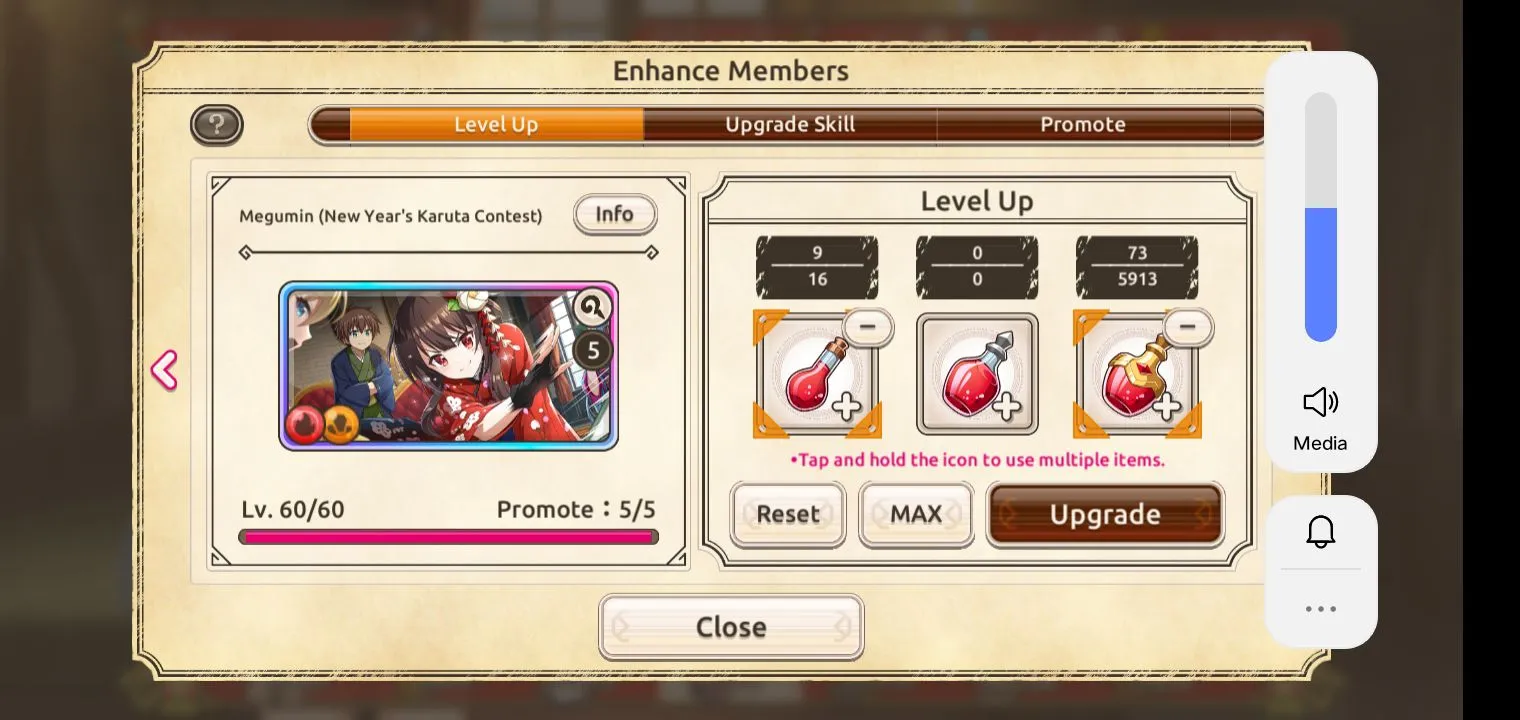Open help with the question mark icon
Viewport: 1520px width, 720px height.
click(x=217, y=125)
